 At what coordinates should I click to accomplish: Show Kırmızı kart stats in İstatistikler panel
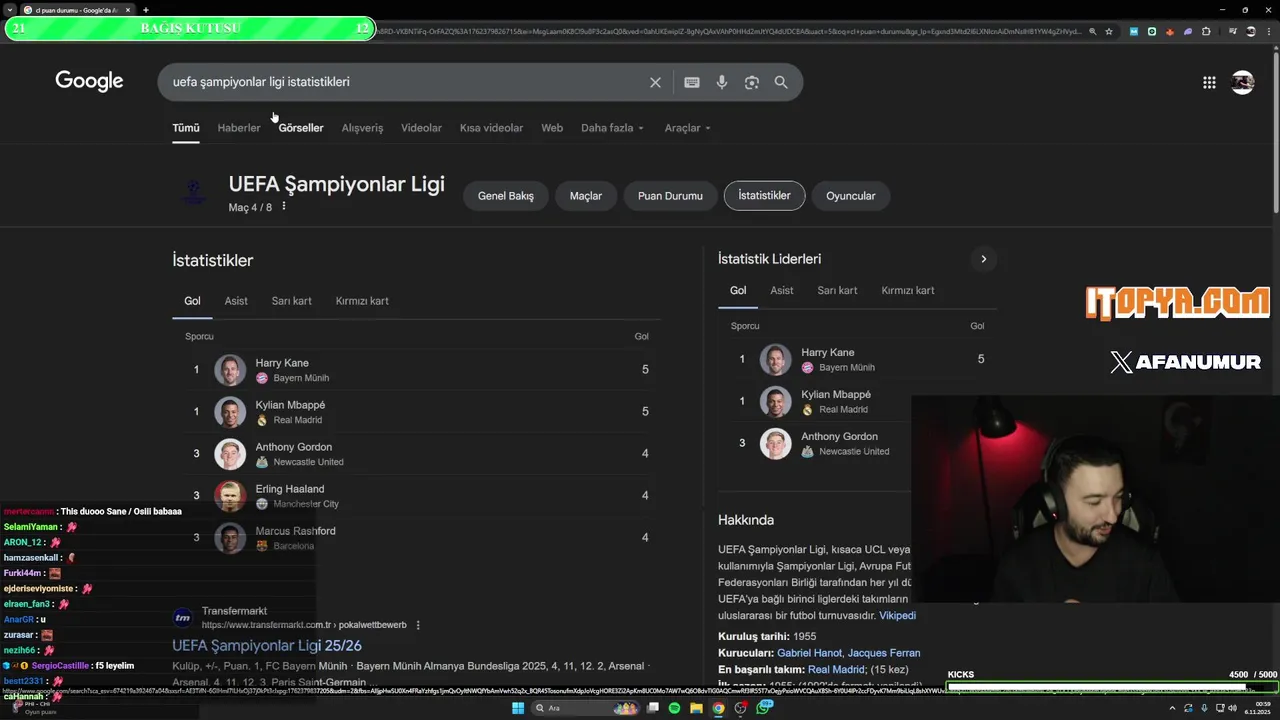[x=362, y=301]
